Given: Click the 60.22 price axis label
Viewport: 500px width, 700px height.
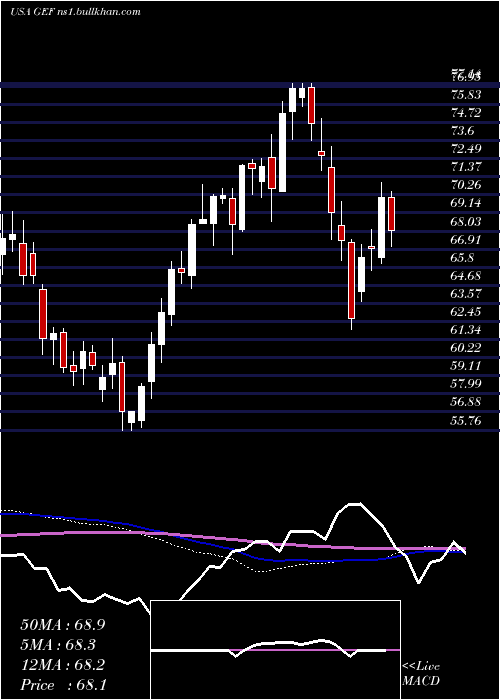Looking at the screenshot, I should click(x=466, y=348).
